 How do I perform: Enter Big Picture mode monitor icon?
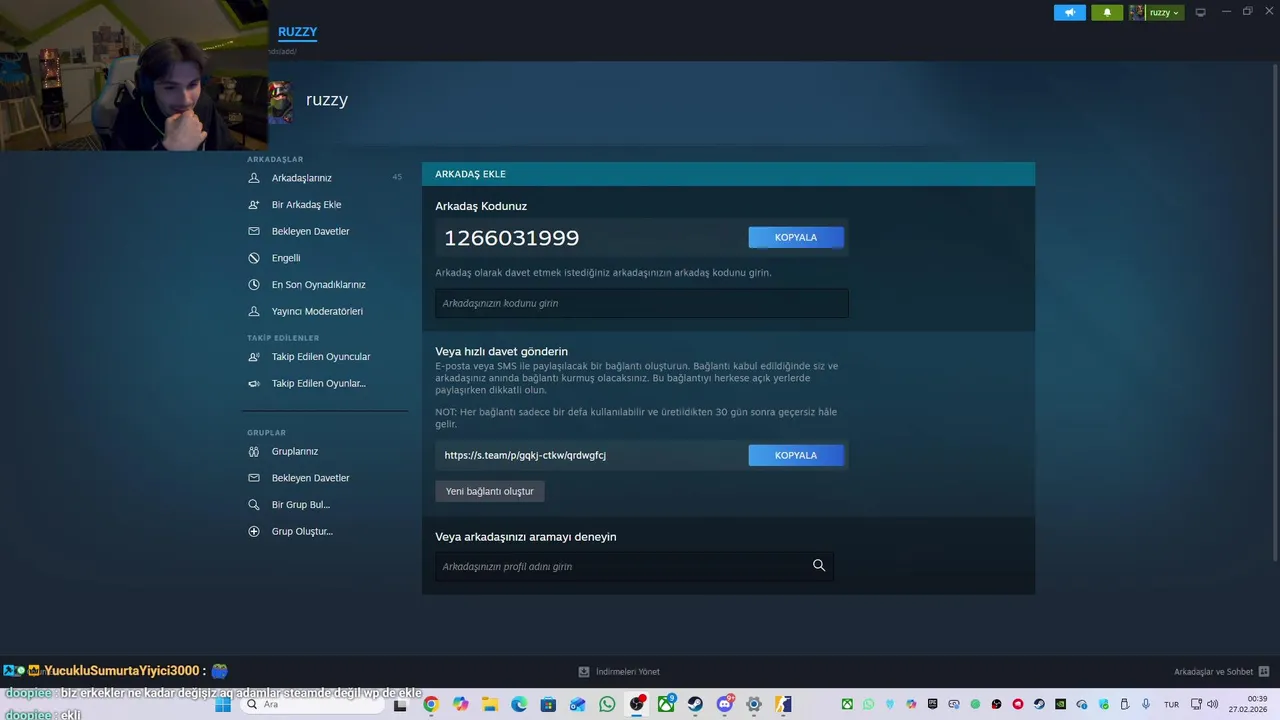[1201, 12]
